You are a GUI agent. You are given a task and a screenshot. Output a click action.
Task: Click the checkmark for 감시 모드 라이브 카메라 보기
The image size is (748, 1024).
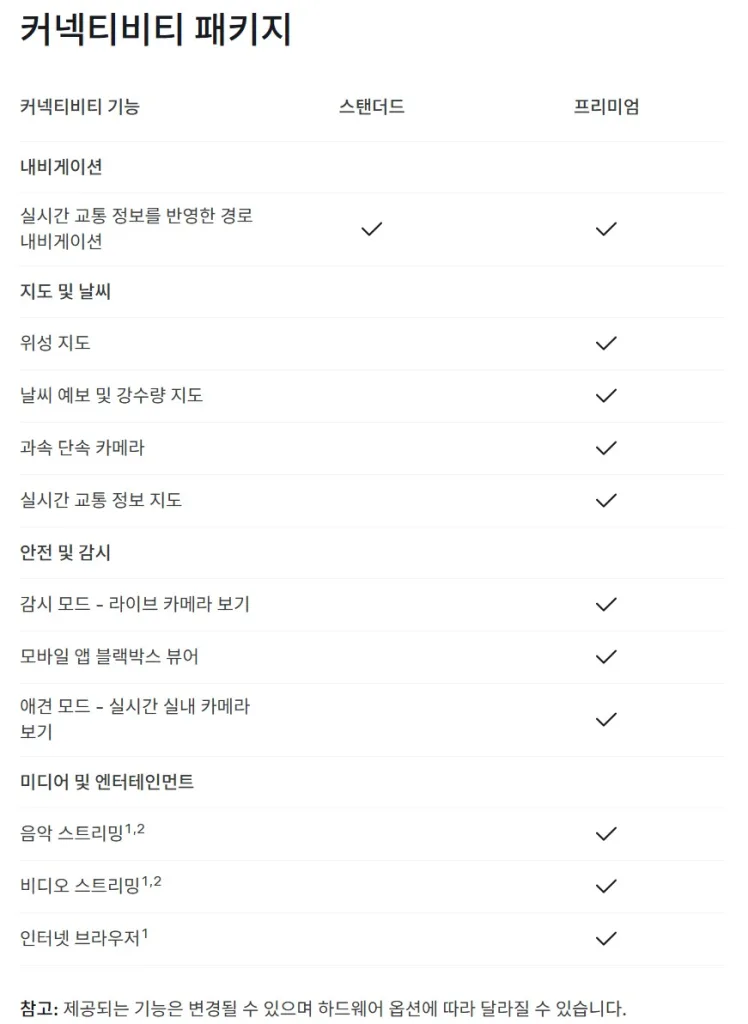point(606,604)
